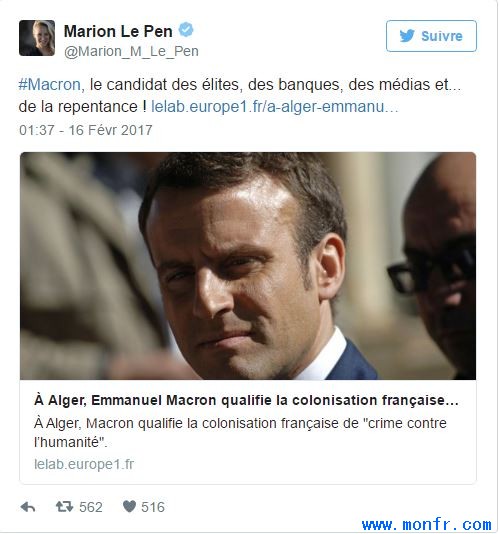
Task: Click the blue verified badge
Action: pyautogui.click(x=186, y=30)
